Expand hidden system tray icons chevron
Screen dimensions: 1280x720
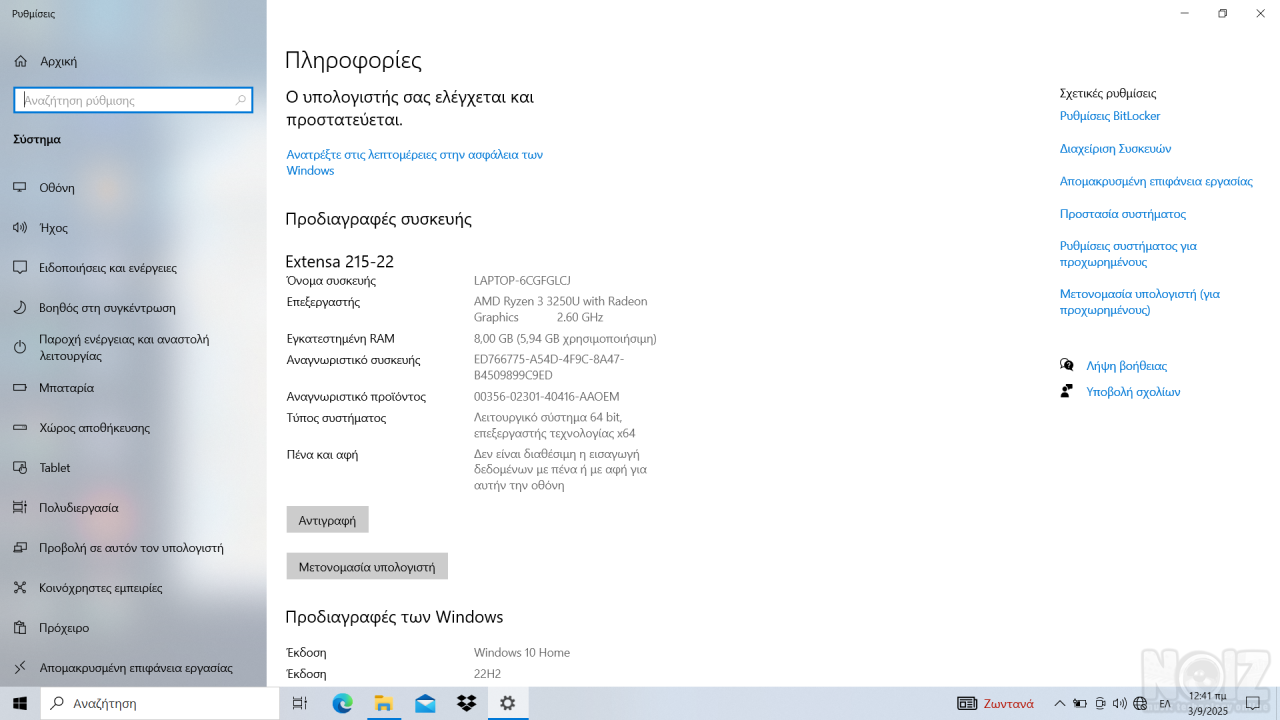click(1060, 703)
